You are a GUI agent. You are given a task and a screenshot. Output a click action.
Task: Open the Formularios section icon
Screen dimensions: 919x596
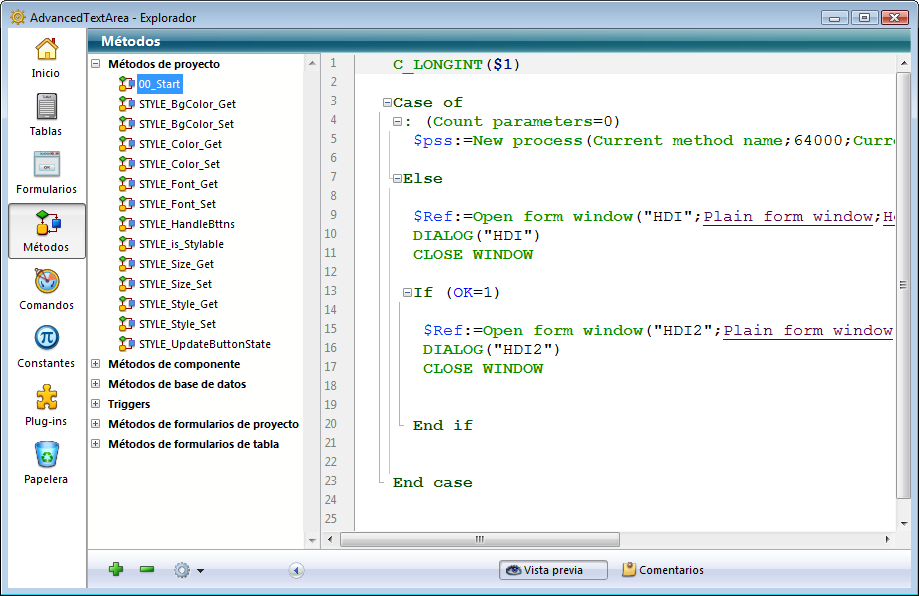(46, 166)
